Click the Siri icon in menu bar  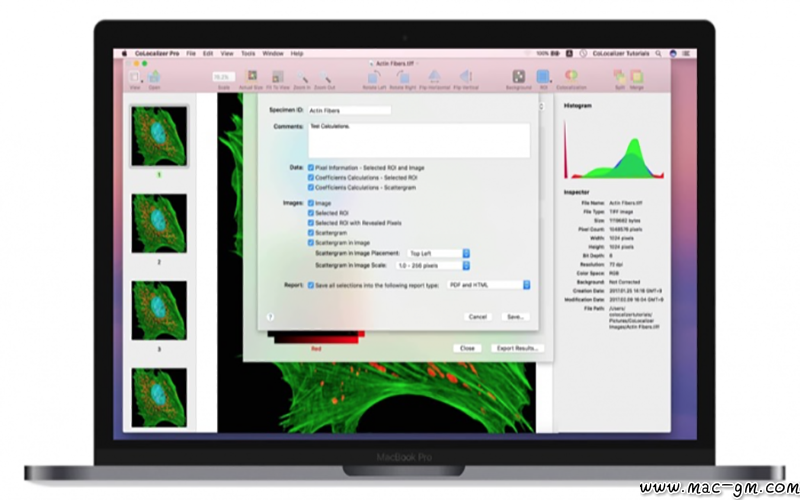tap(673, 53)
